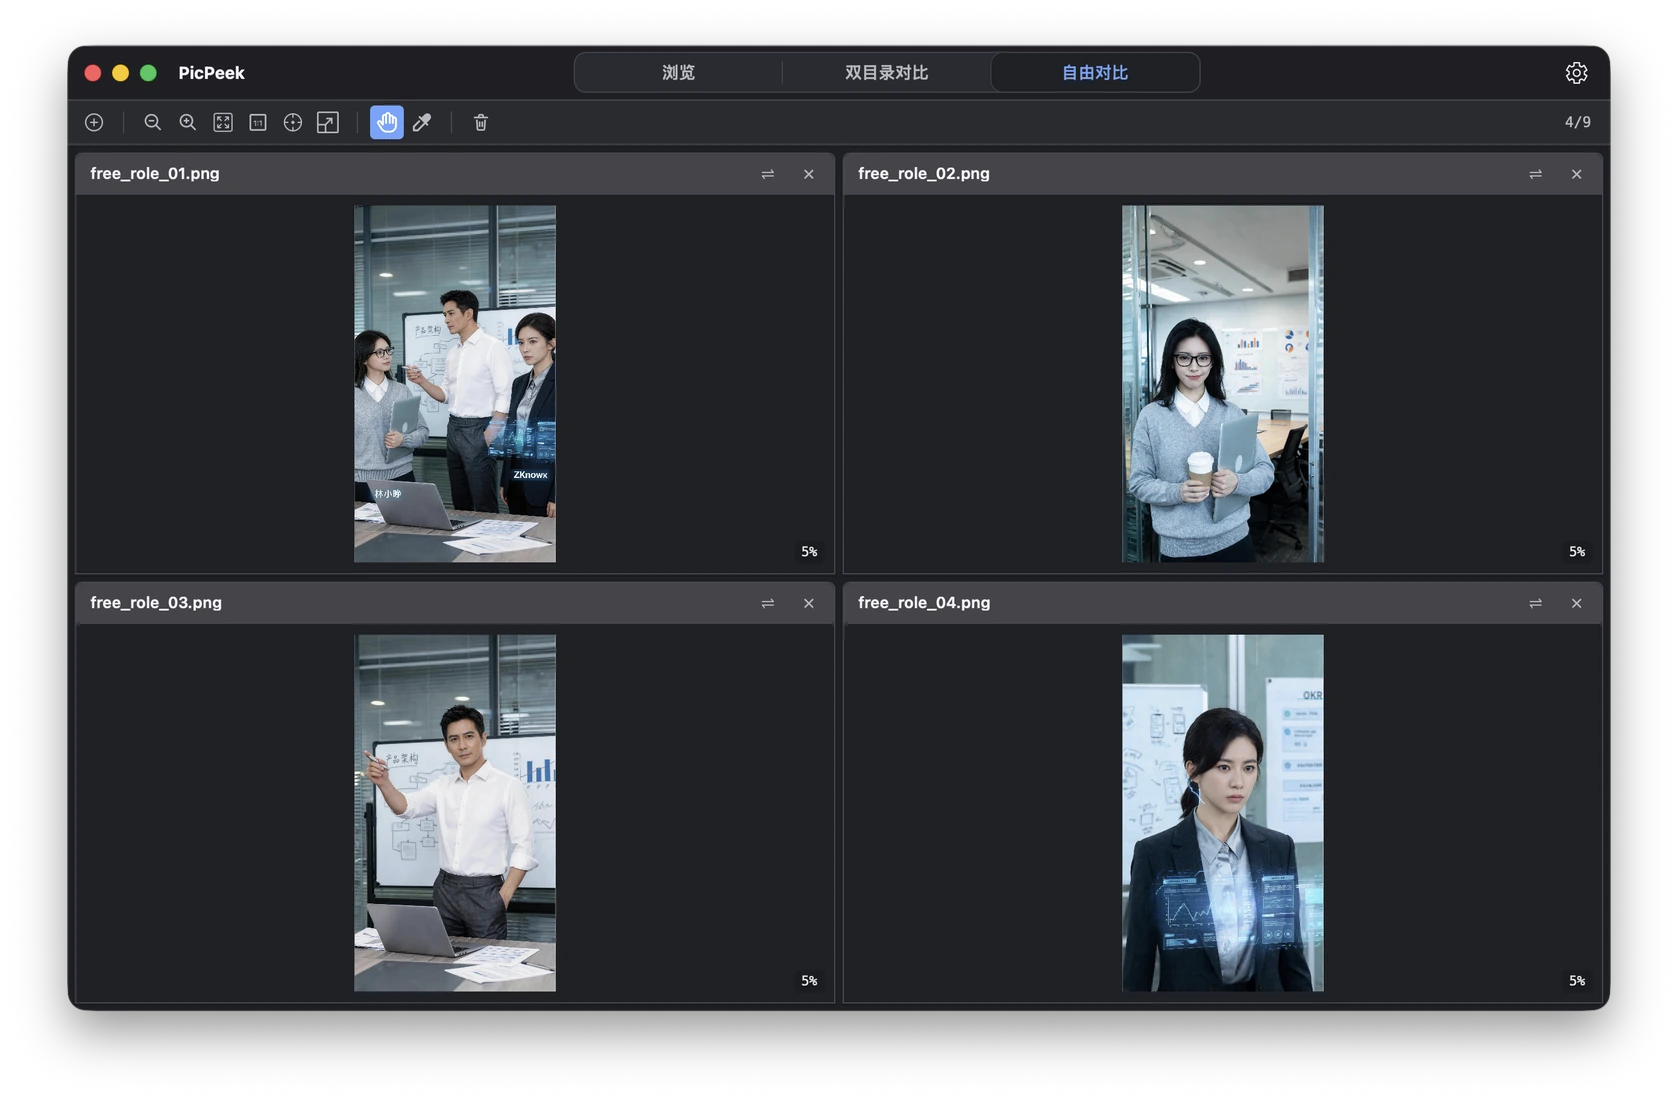Select the eyedropper color picker tool
The width and height of the screenshot is (1678, 1100).
tap(422, 122)
